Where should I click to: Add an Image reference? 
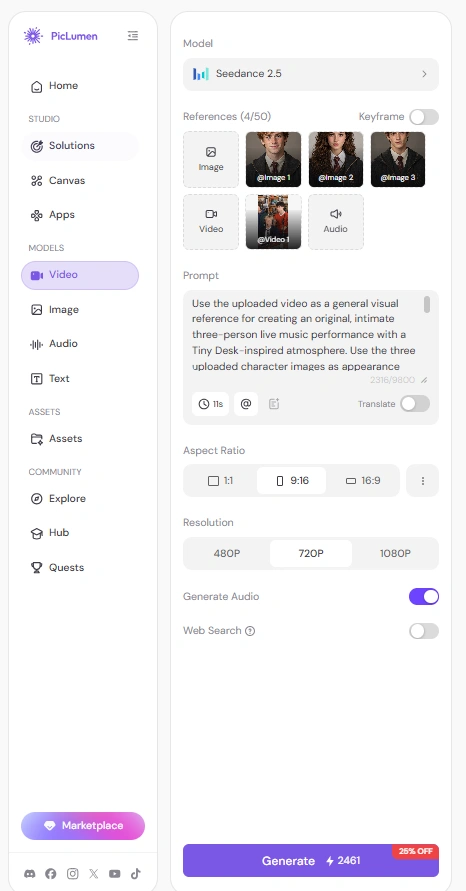[x=211, y=160]
